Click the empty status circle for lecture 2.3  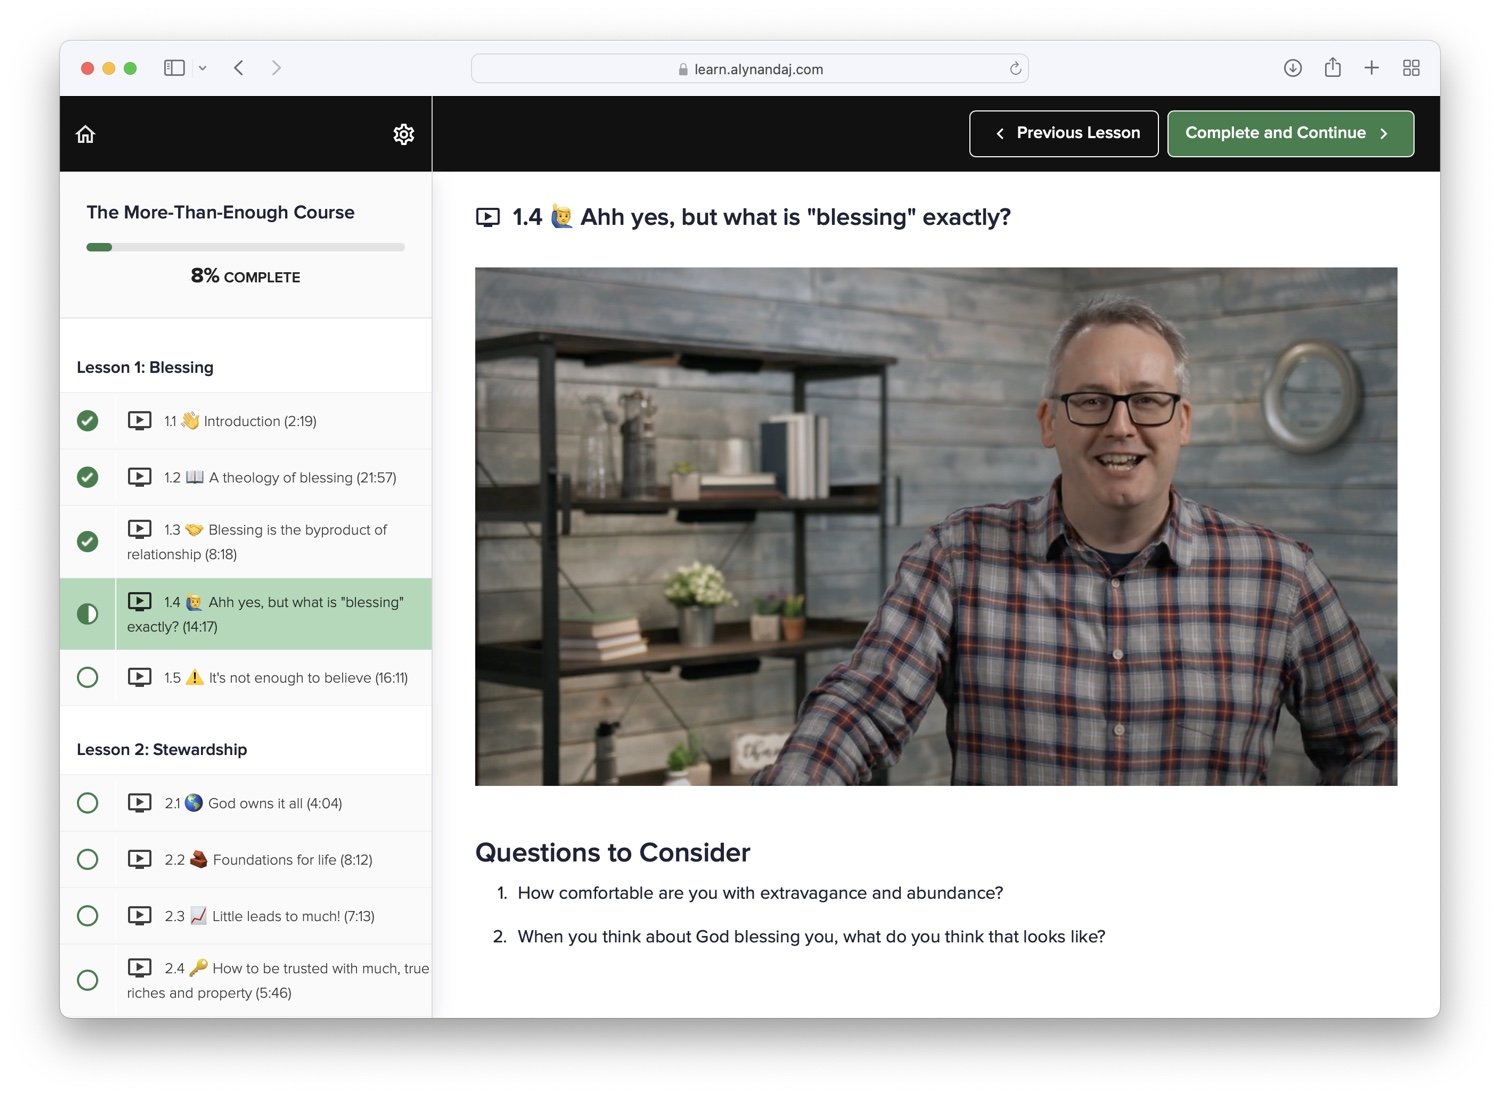coord(88,915)
